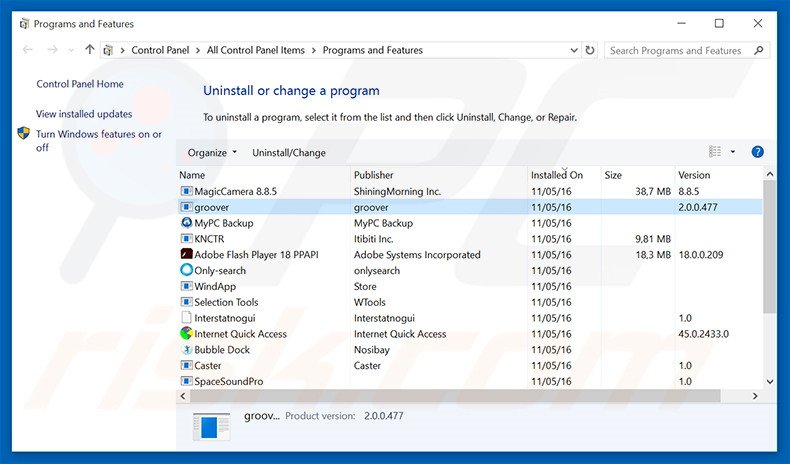Image resolution: width=790 pixels, height=464 pixels.
Task: Select the Bubble Dock name entry
Action: 222,350
